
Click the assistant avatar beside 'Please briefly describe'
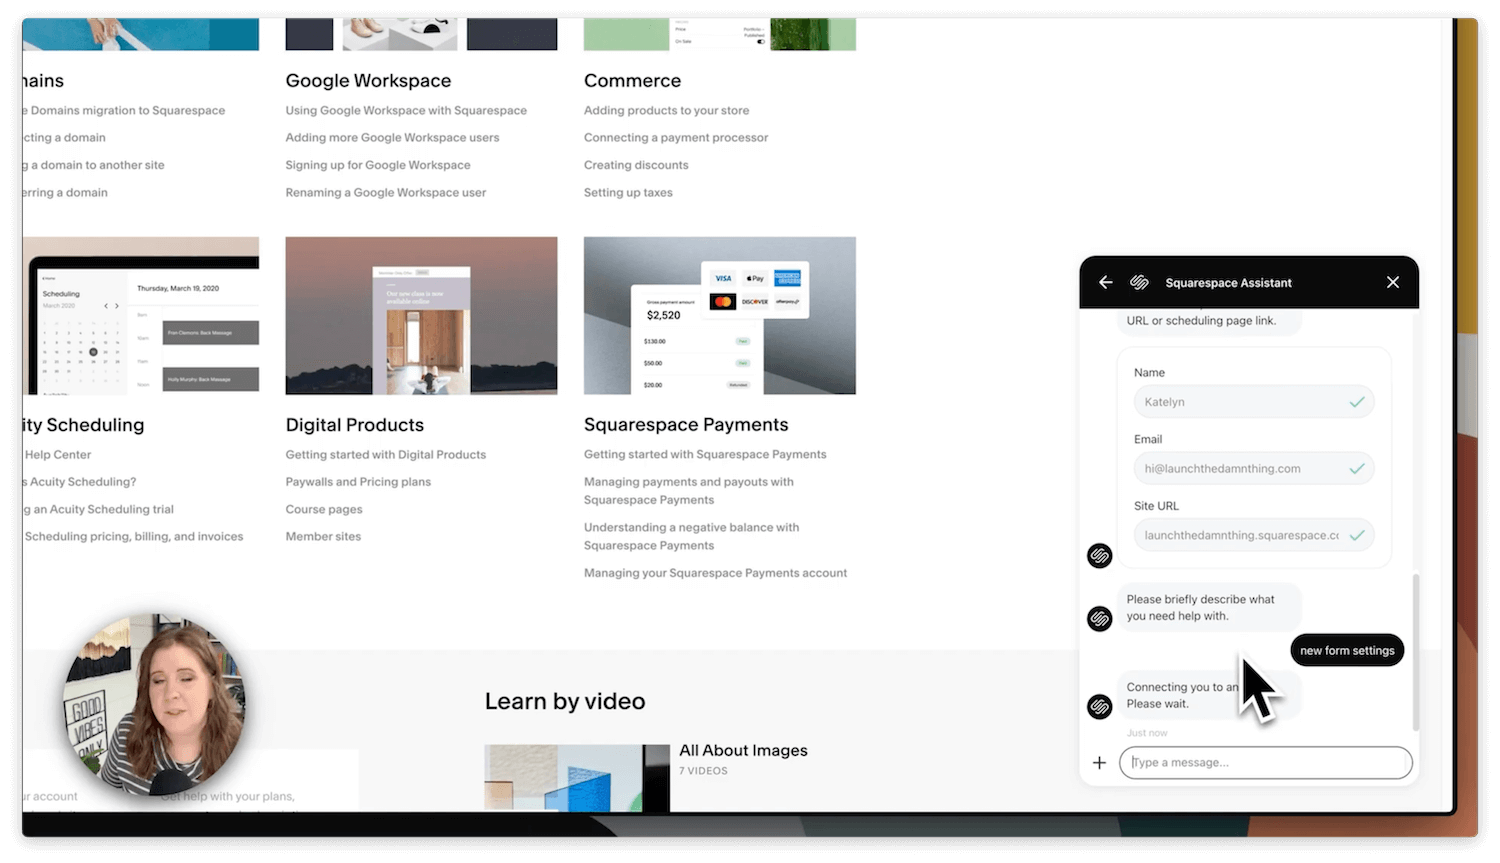(1100, 619)
